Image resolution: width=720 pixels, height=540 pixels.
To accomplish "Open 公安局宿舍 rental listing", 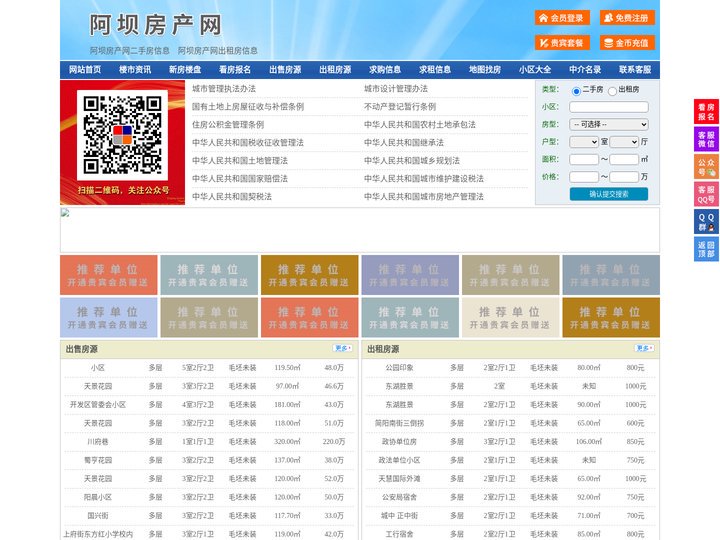I will [x=399, y=497].
